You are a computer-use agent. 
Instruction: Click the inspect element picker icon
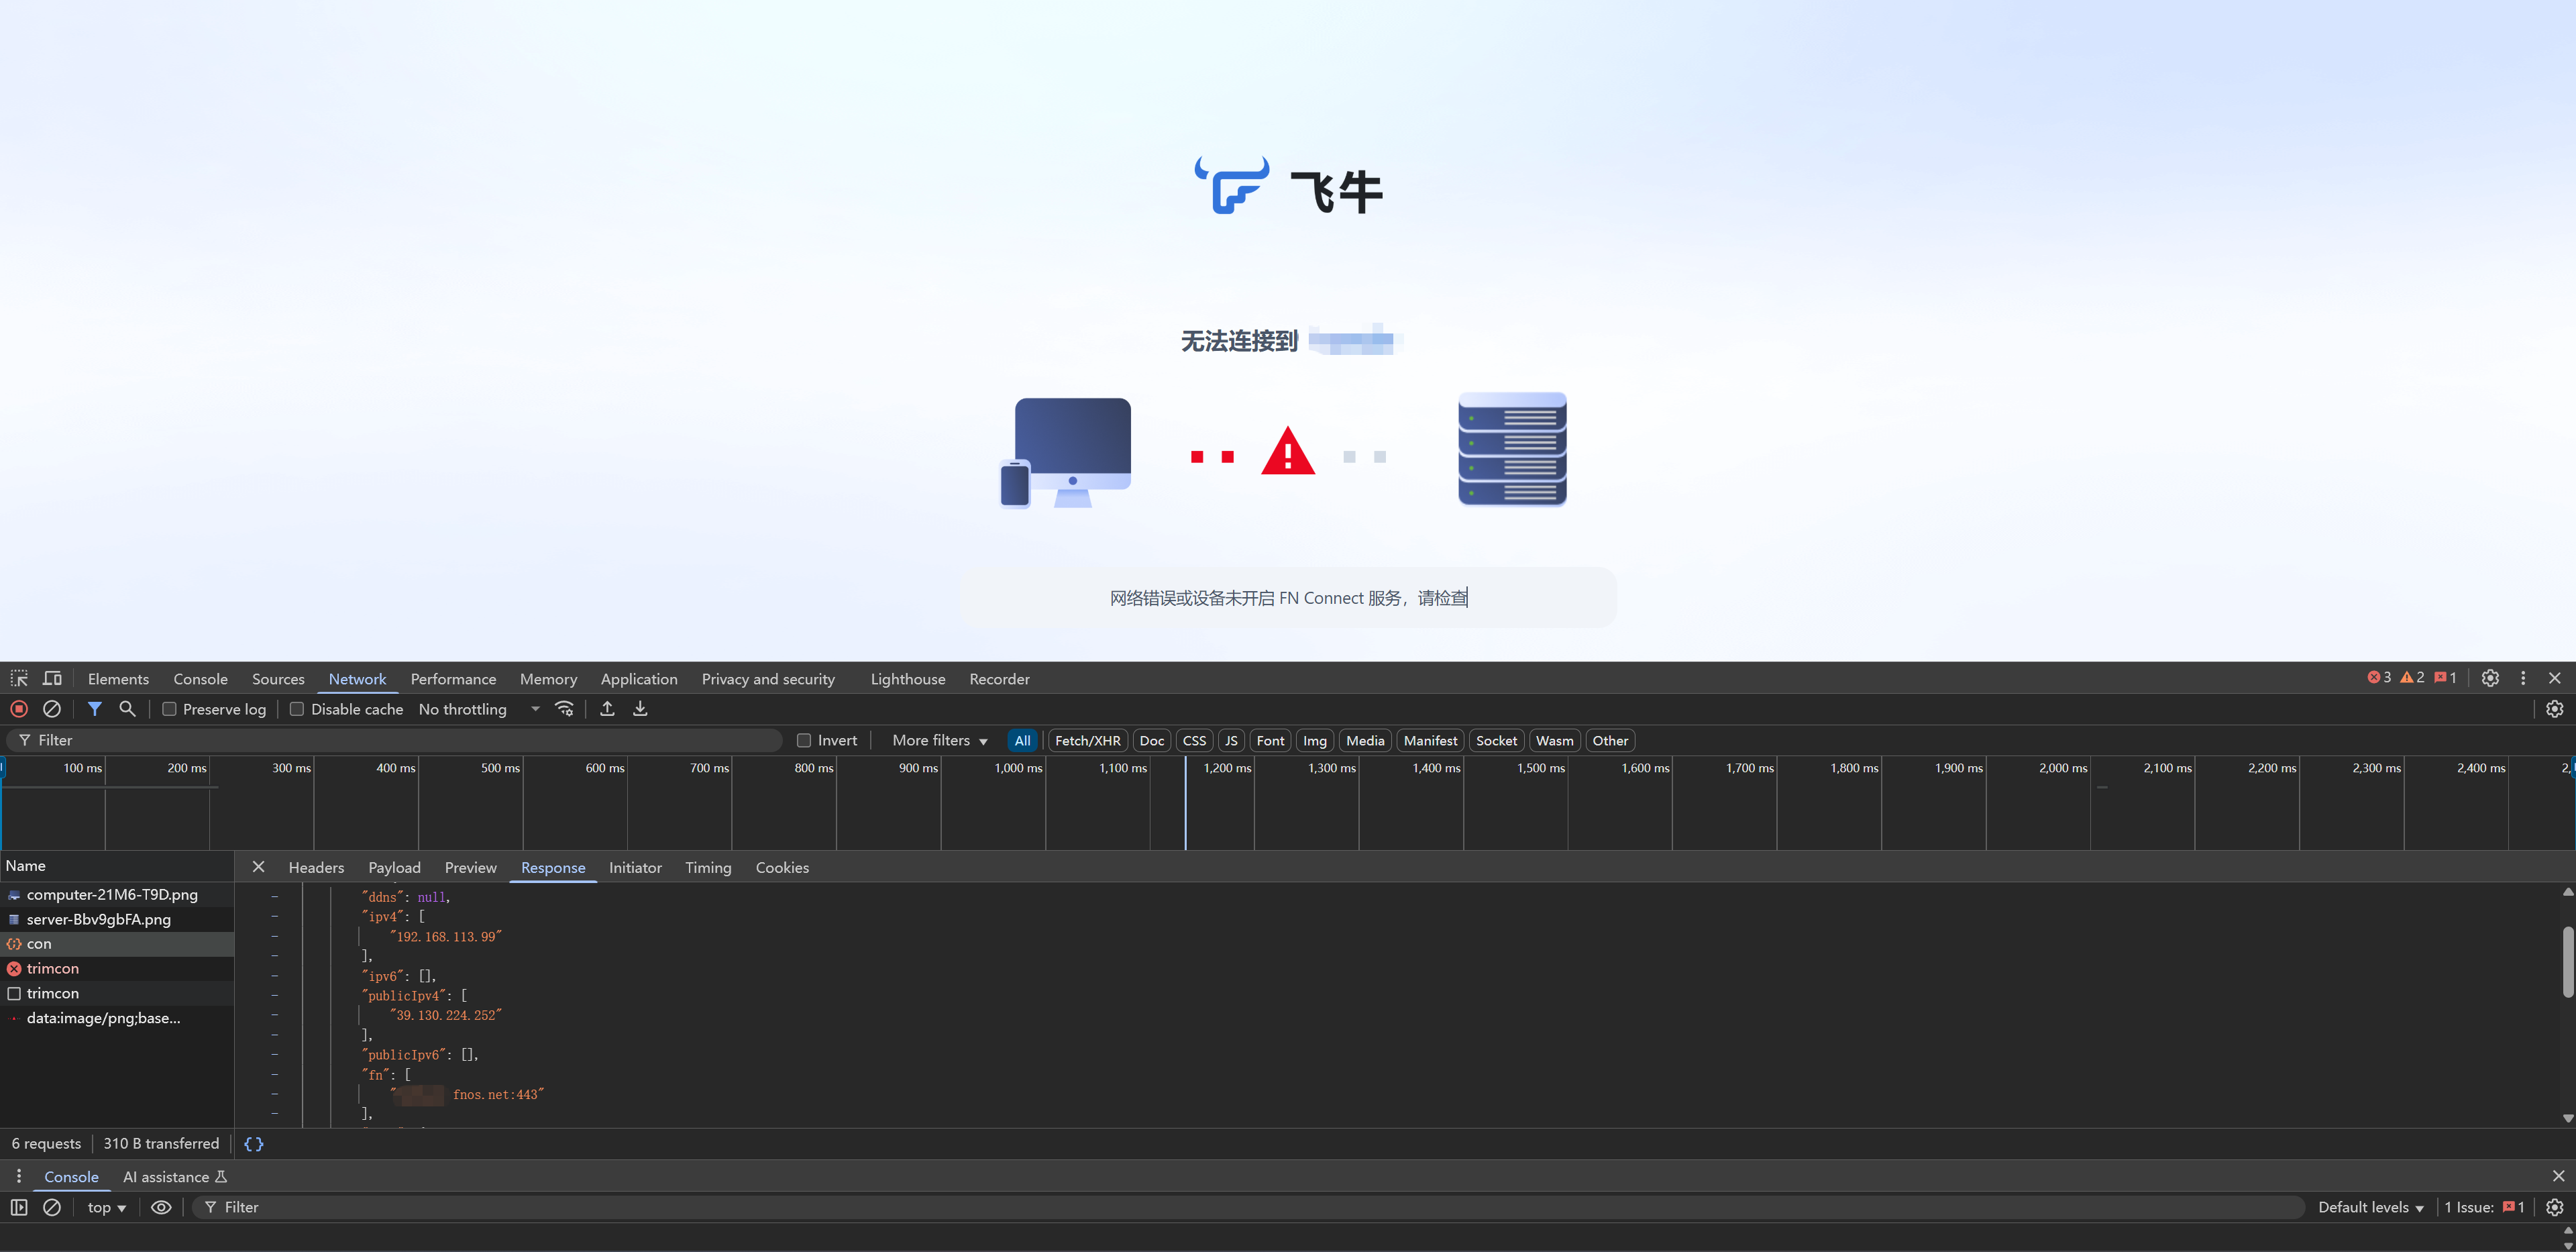(x=19, y=679)
